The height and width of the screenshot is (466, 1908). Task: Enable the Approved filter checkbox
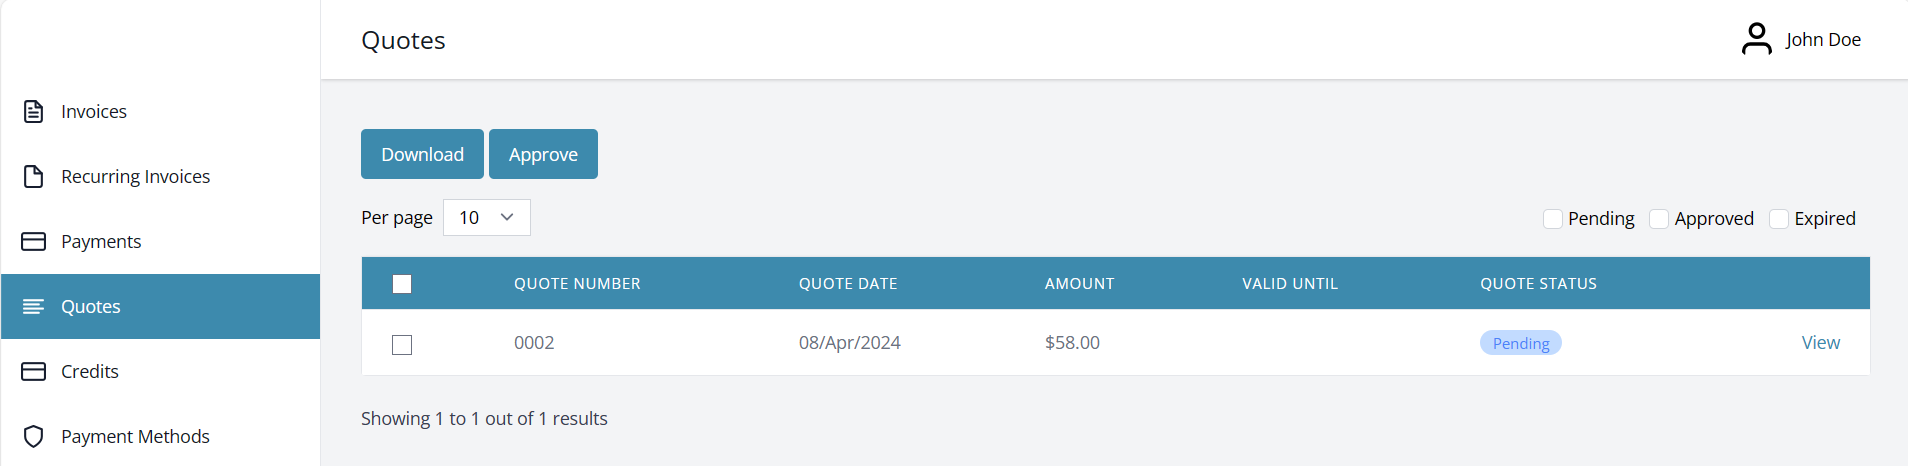click(x=1659, y=218)
